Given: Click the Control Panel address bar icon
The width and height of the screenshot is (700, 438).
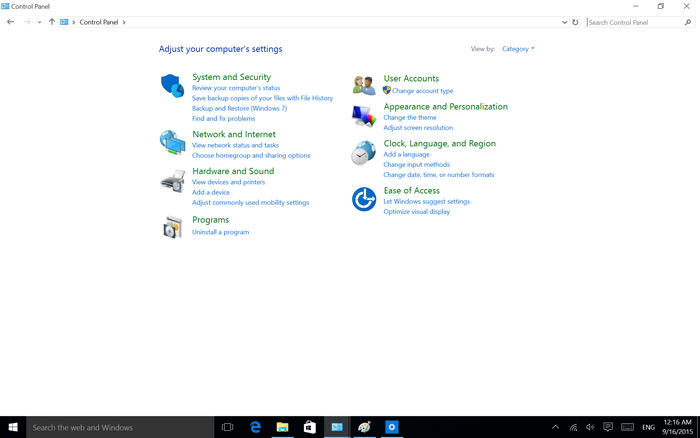Looking at the screenshot, I should [x=64, y=22].
